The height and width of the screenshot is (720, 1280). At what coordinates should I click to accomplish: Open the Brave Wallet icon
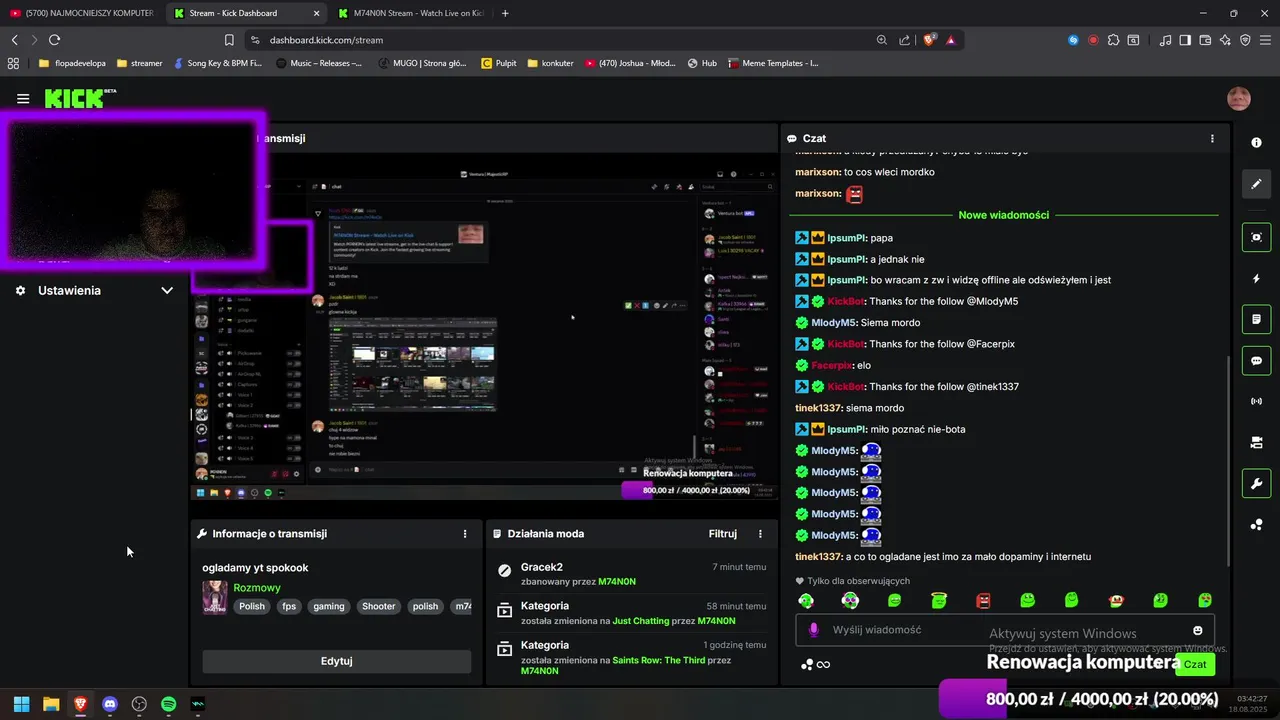pos(1205,40)
